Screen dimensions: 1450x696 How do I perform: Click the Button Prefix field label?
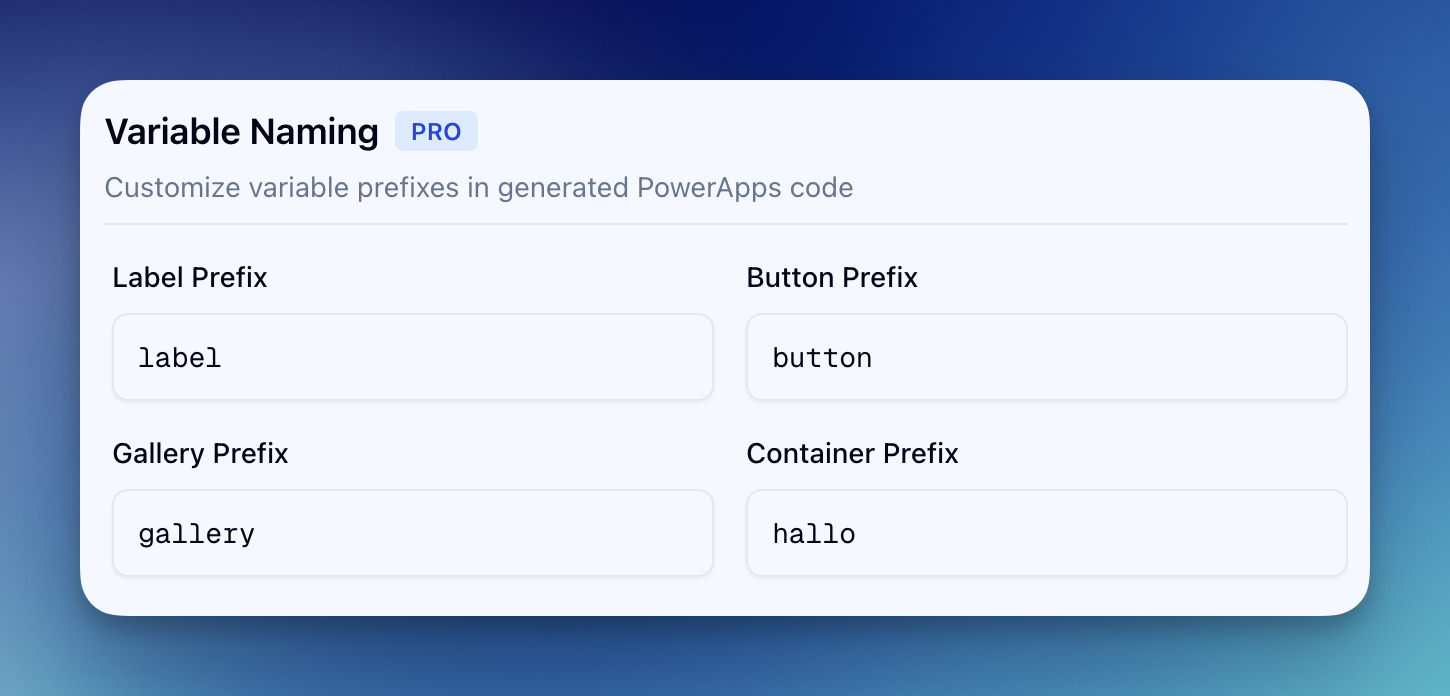(x=831, y=278)
